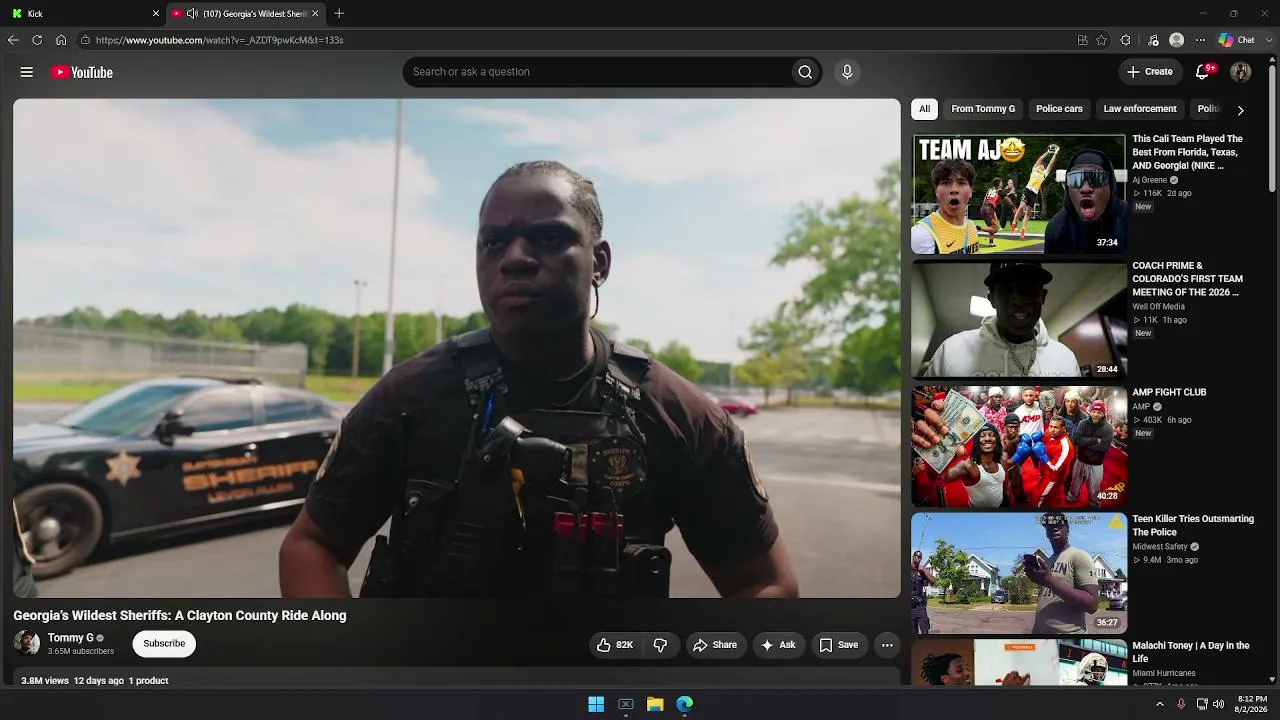Add this page to favorites star

pos(1101,40)
